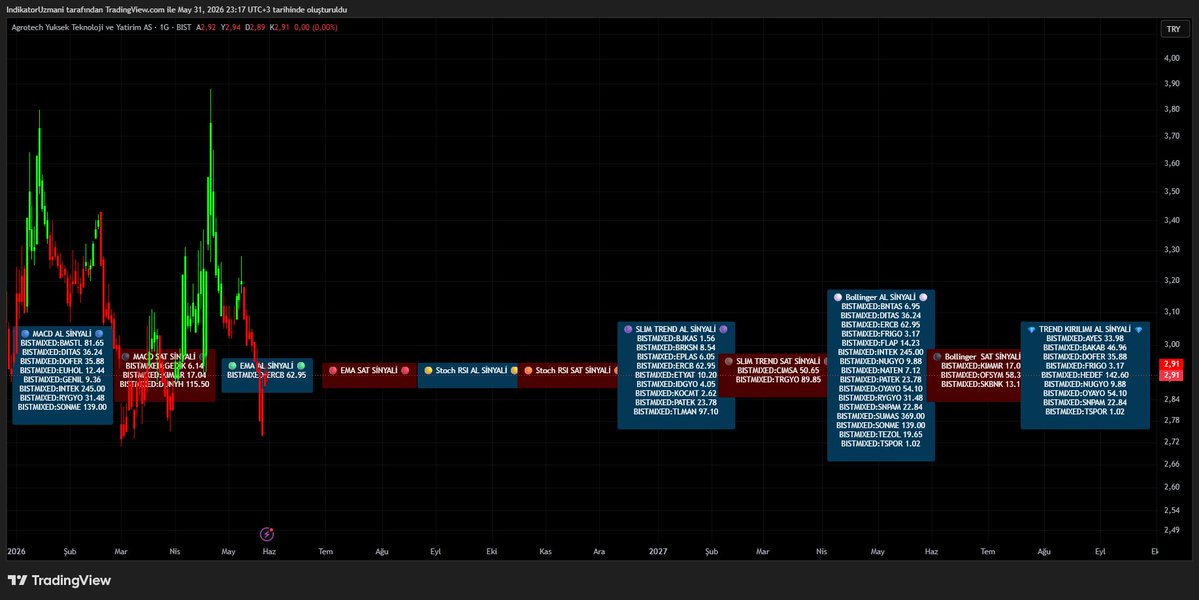Click BISTMIXED:KOCMT 2.62 row
Image resolution: width=1199 pixels, height=600 pixels.
(x=676, y=394)
